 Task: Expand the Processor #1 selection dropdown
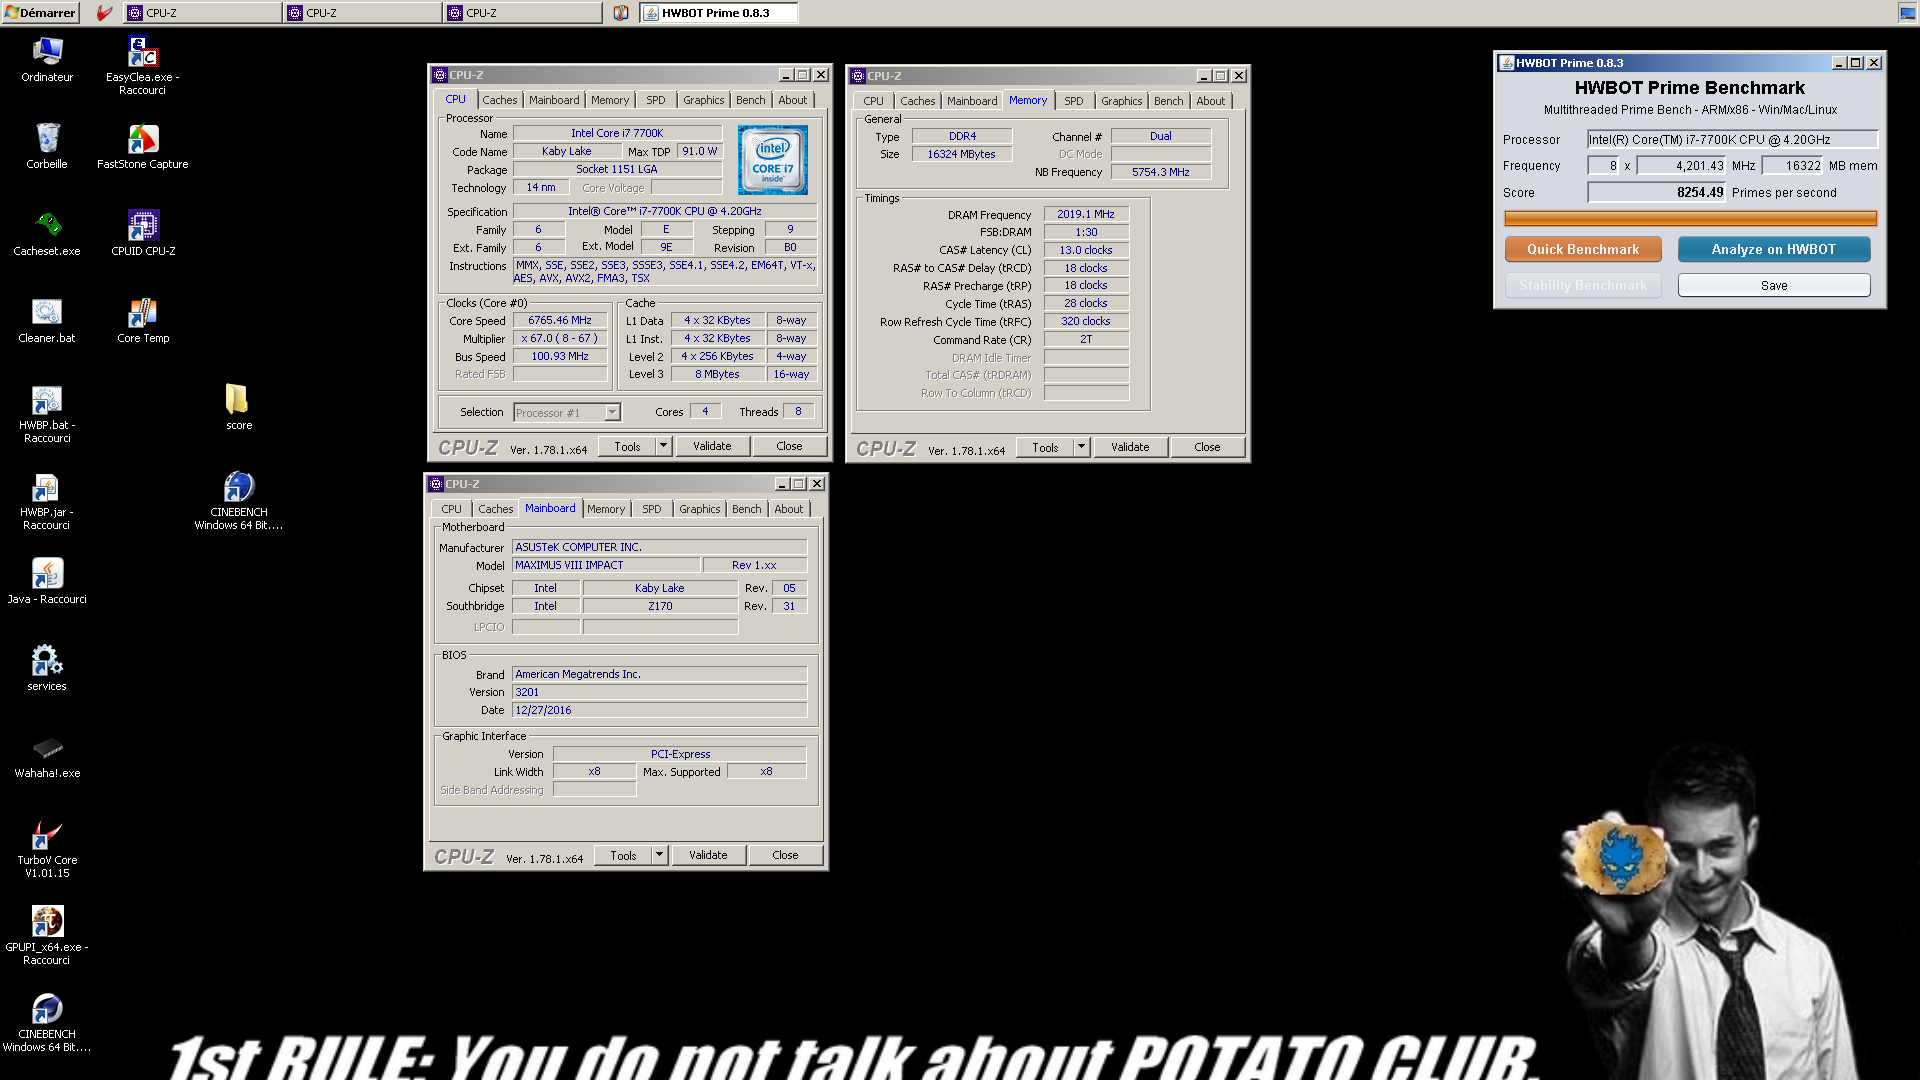[612, 412]
